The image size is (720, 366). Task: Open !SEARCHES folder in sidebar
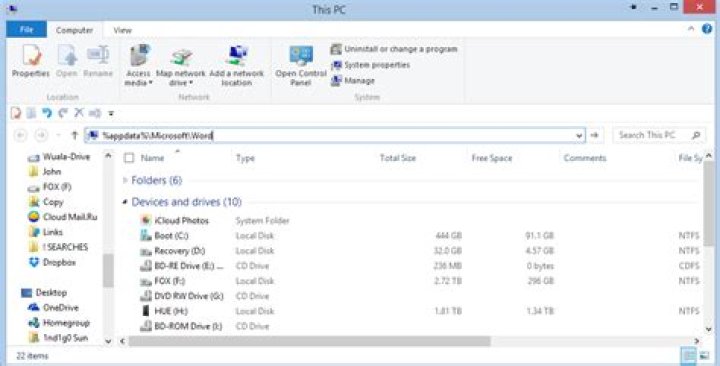pyautogui.click(x=58, y=247)
